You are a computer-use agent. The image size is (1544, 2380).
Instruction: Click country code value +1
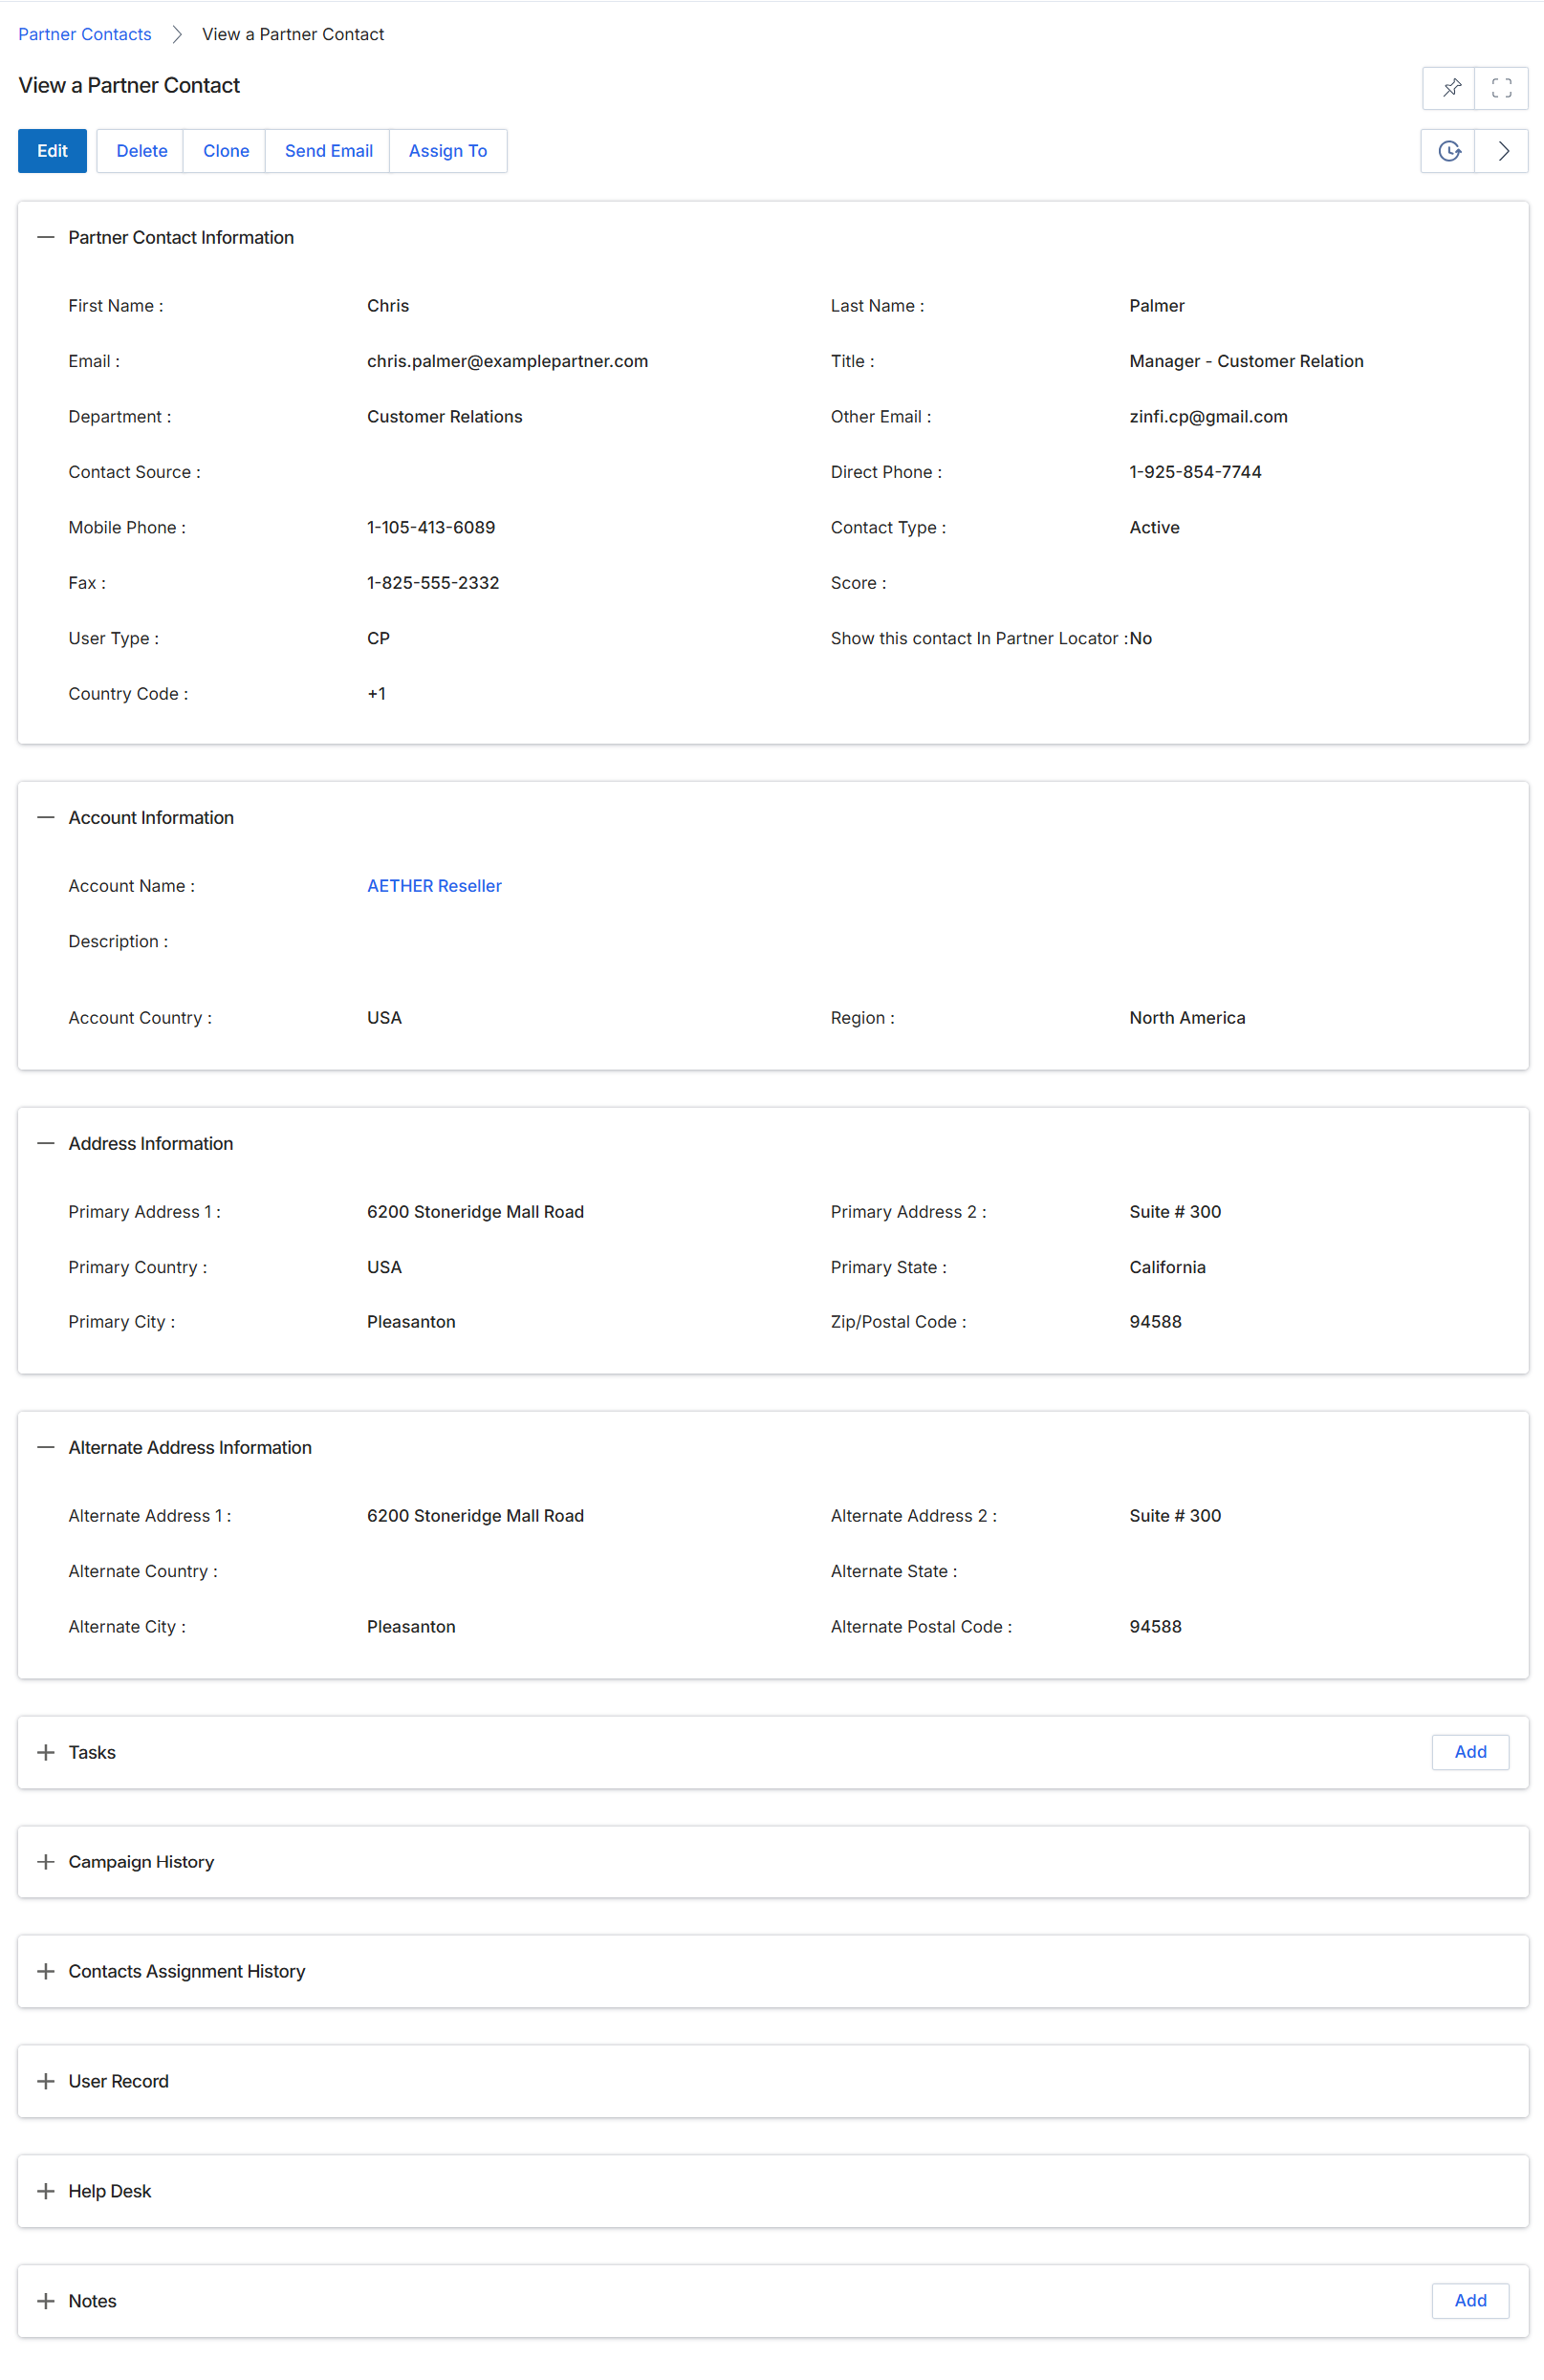pos(376,694)
